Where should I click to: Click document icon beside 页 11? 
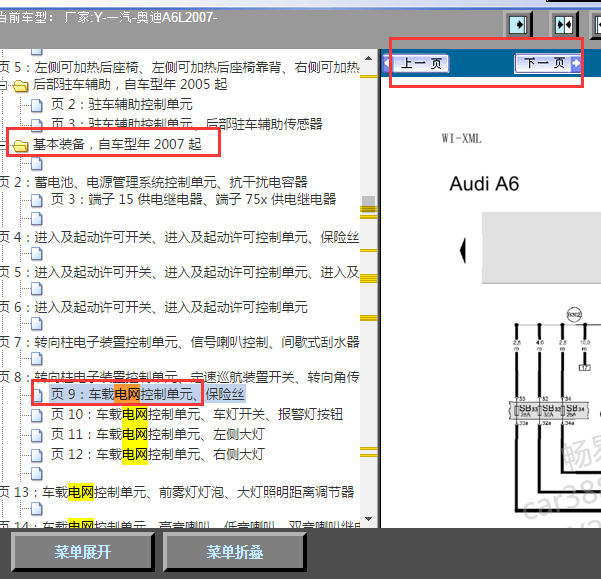tap(37, 435)
